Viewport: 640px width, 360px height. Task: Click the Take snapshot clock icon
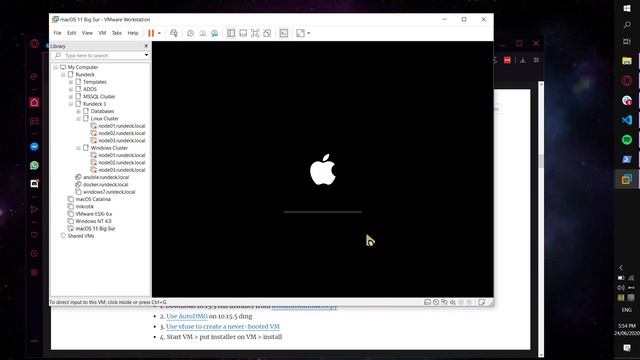click(190, 33)
